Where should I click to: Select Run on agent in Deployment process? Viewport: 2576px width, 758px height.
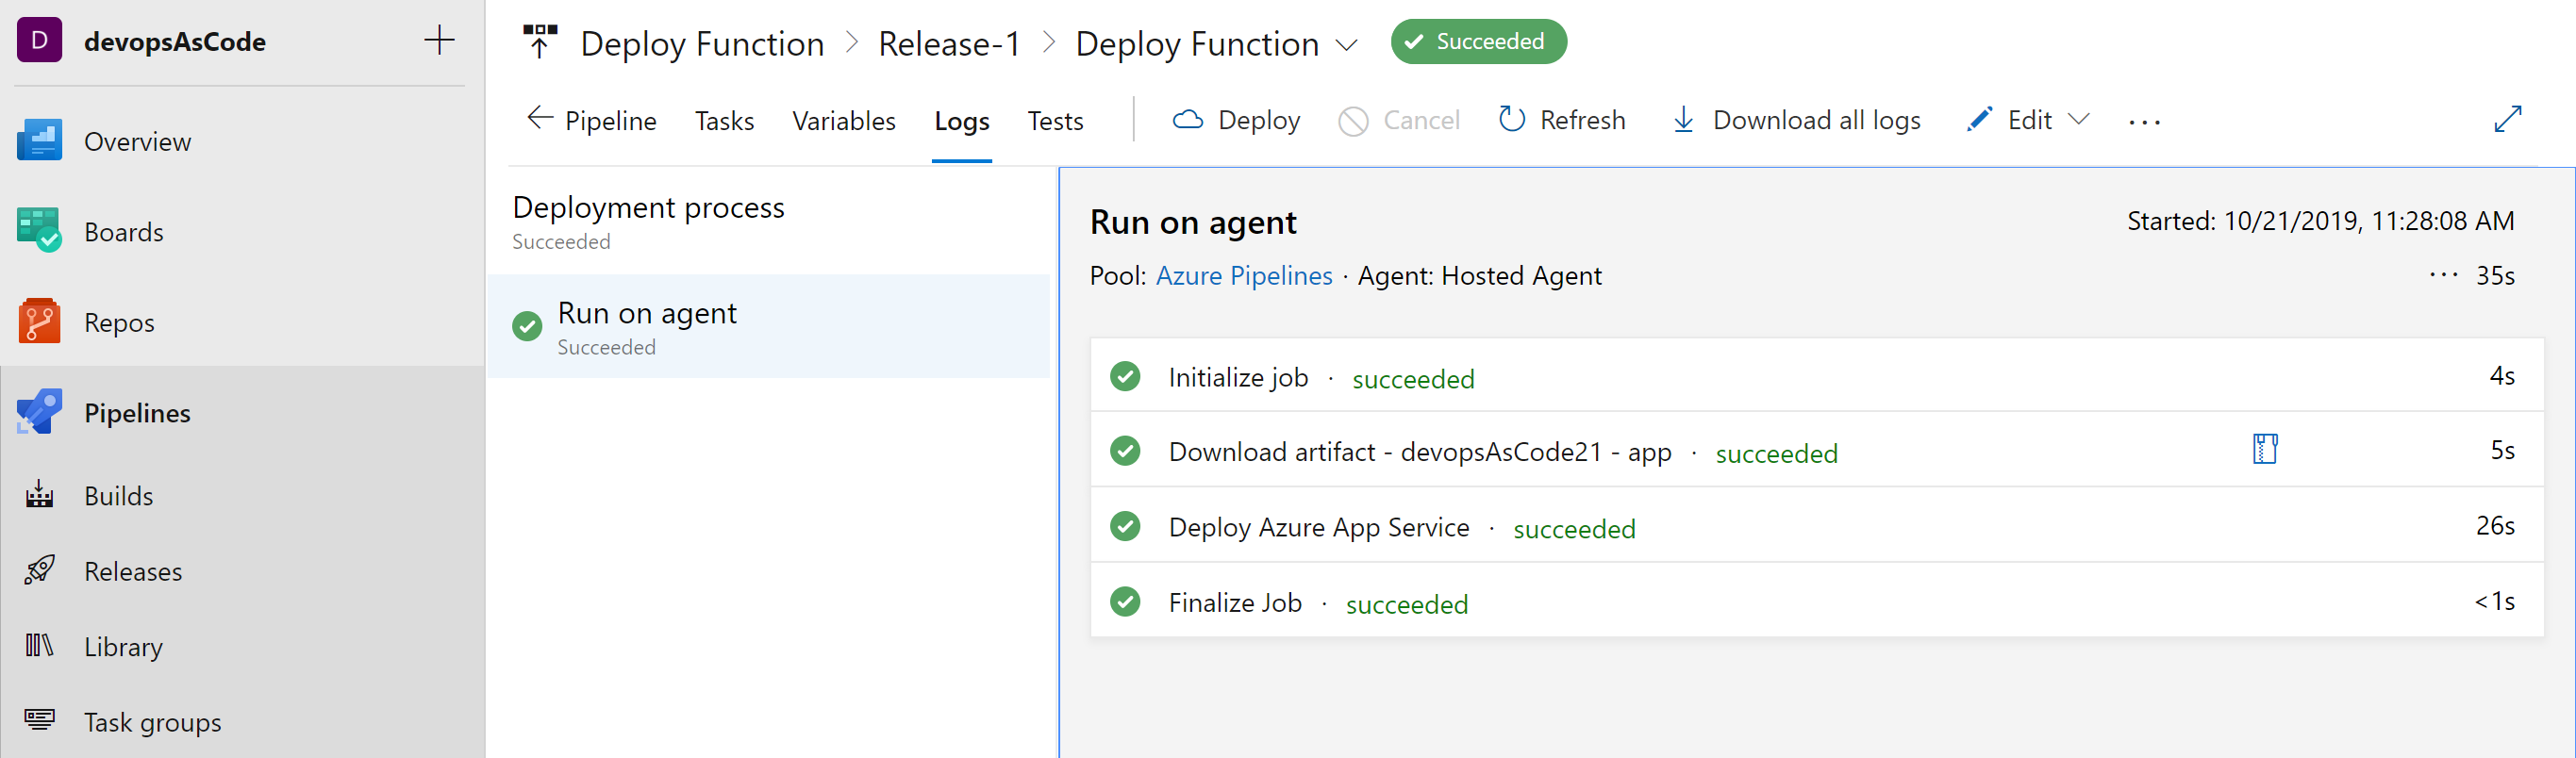coord(646,326)
